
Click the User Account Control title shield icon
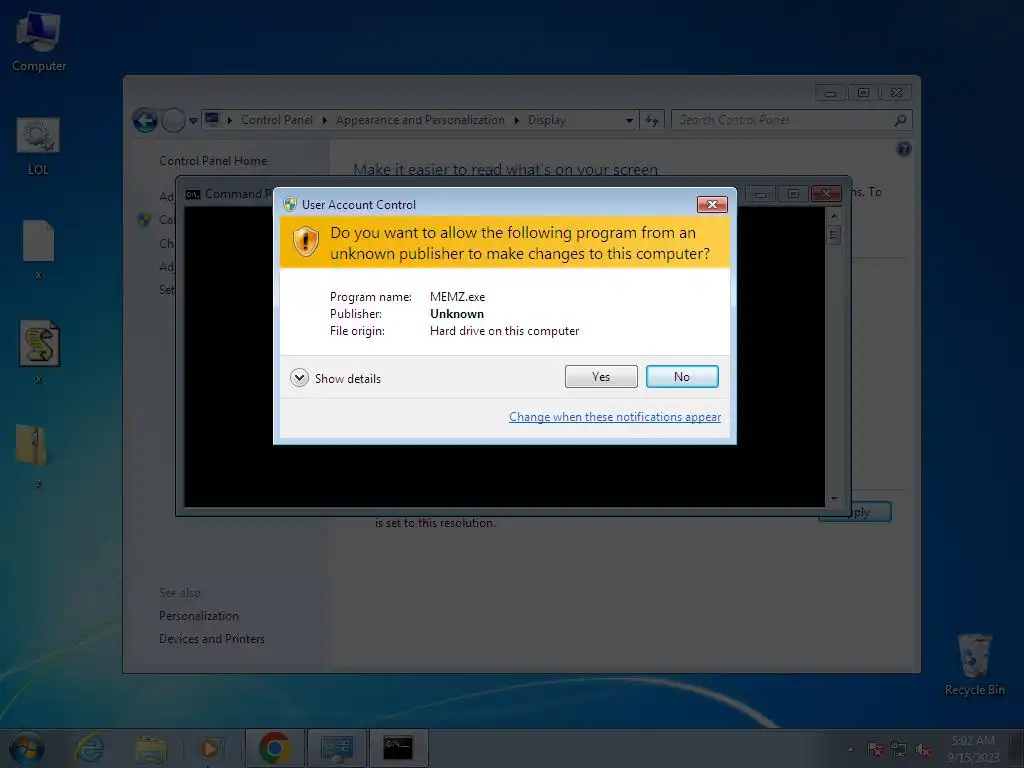290,204
